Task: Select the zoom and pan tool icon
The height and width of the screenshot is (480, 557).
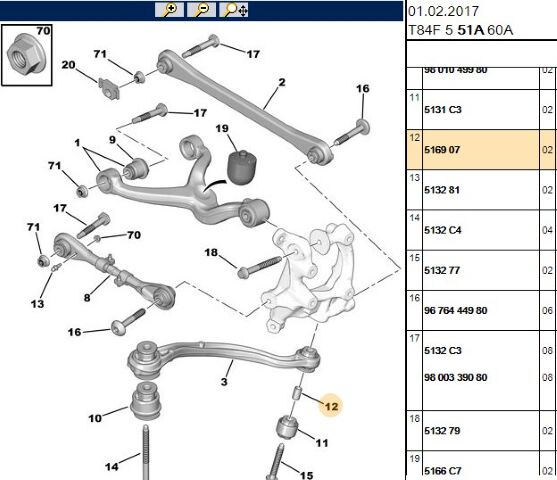Action: (x=234, y=10)
